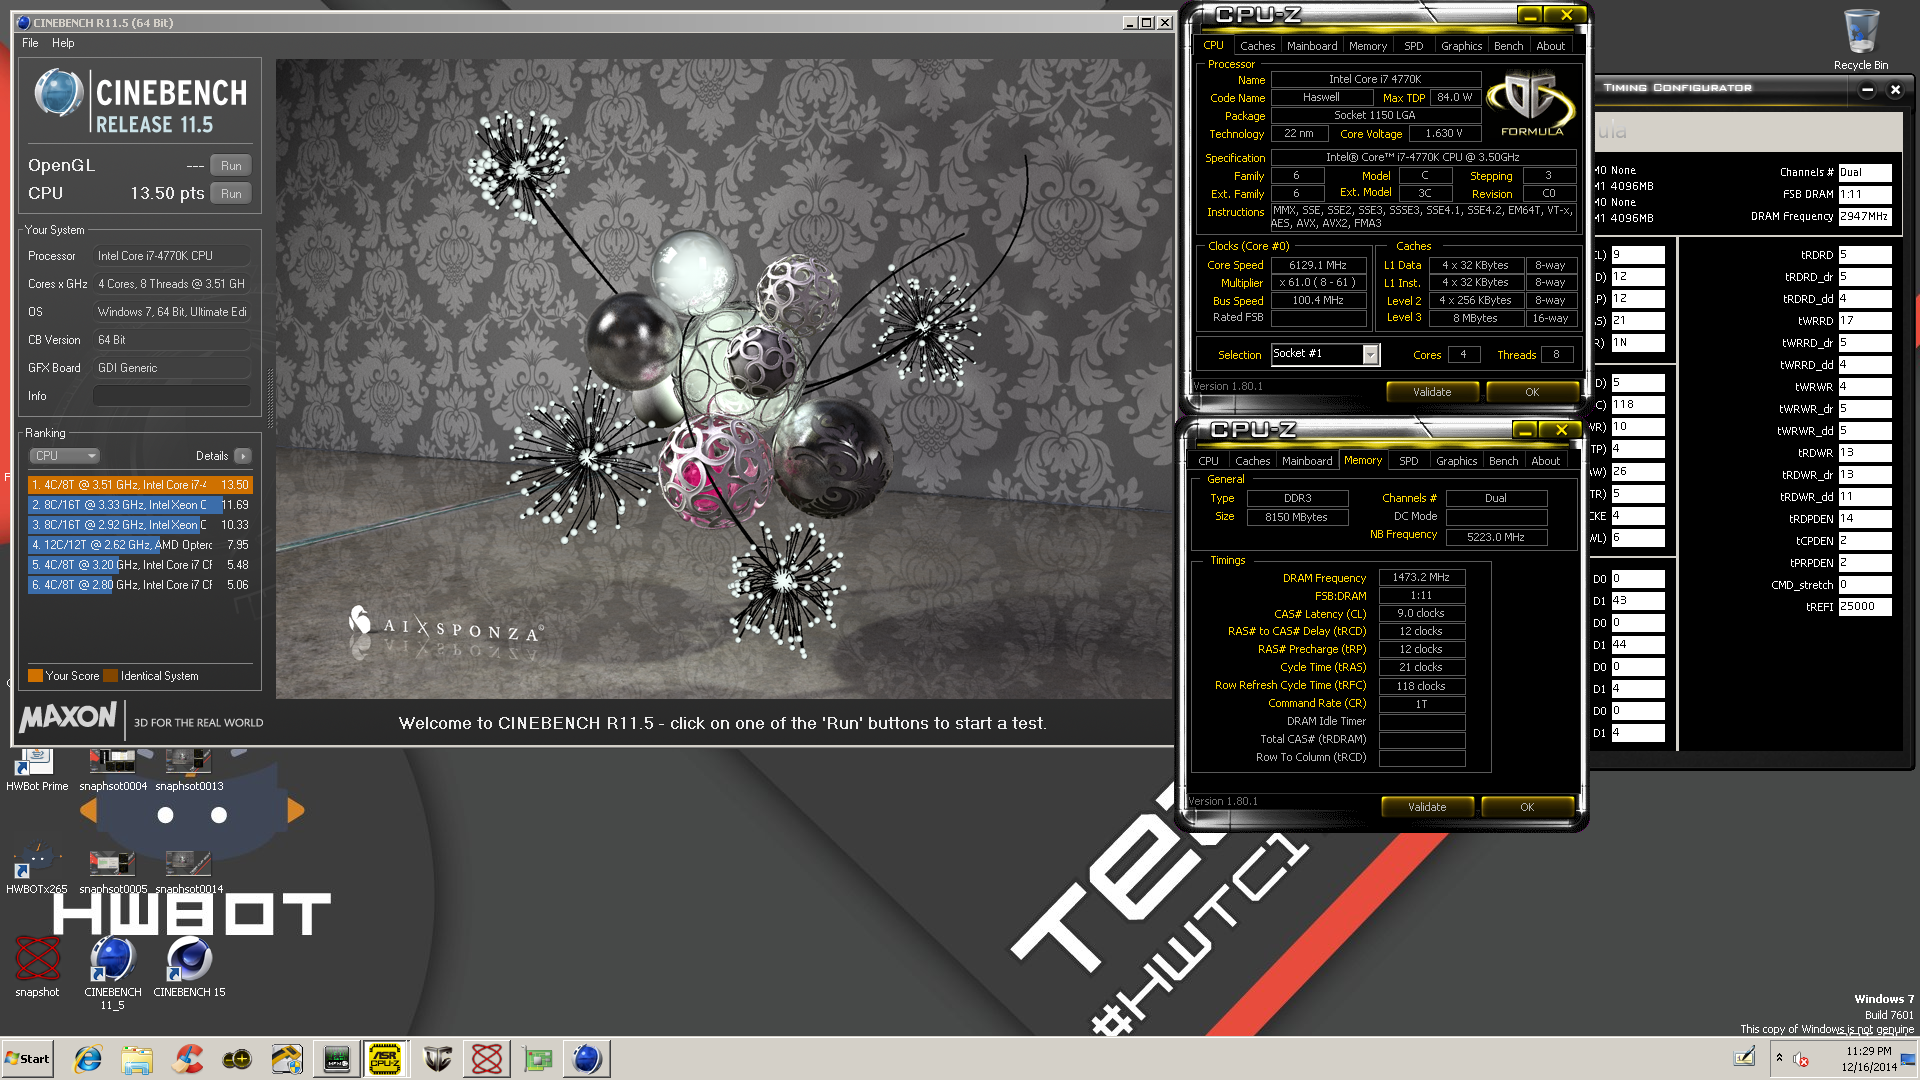Click the pen input tray icon
Image resolution: width=1920 pixels, height=1080 pixels.
tap(1744, 1058)
